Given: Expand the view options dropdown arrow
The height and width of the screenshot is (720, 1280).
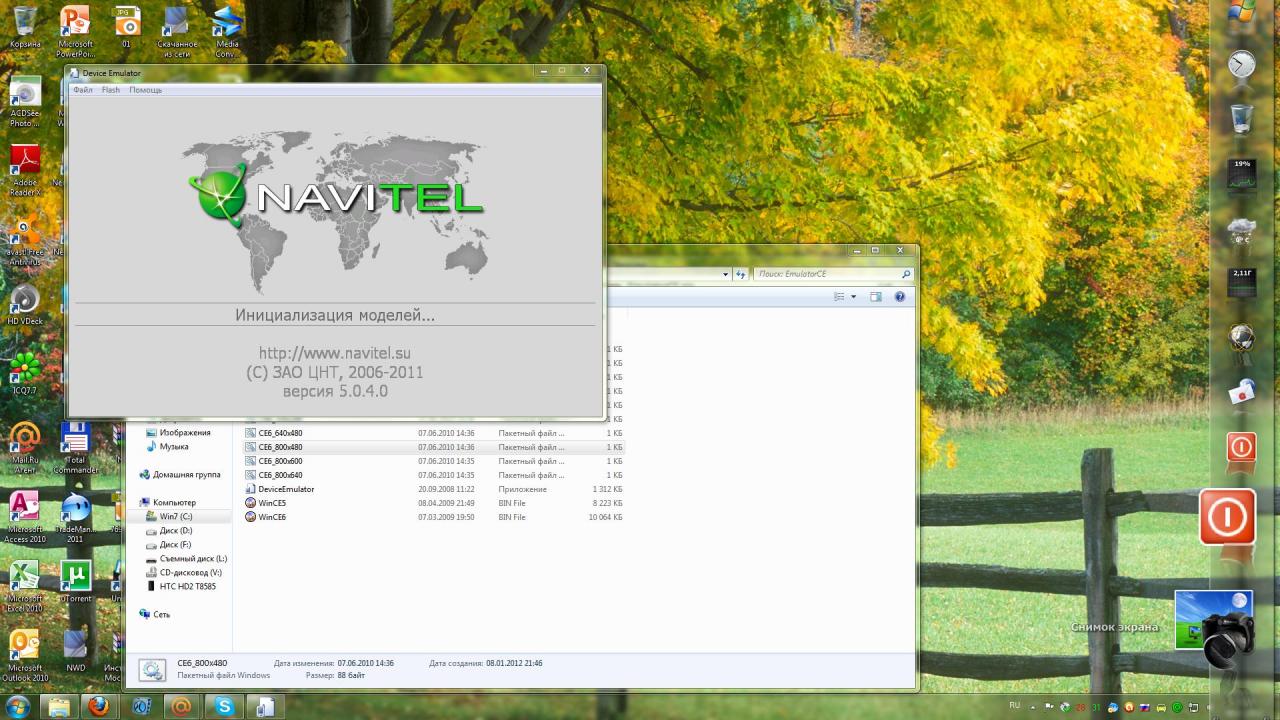Looking at the screenshot, I should click(x=853, y=297).
